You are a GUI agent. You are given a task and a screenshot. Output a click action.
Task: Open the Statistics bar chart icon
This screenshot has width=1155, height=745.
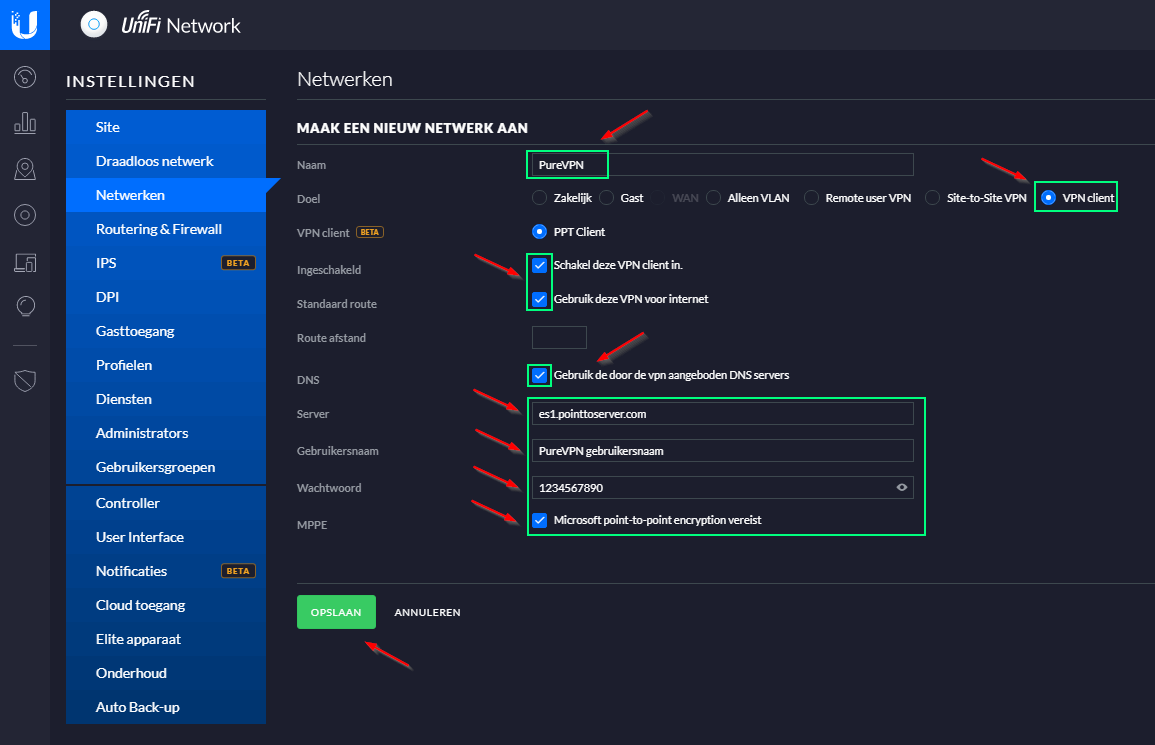(25, 124)
